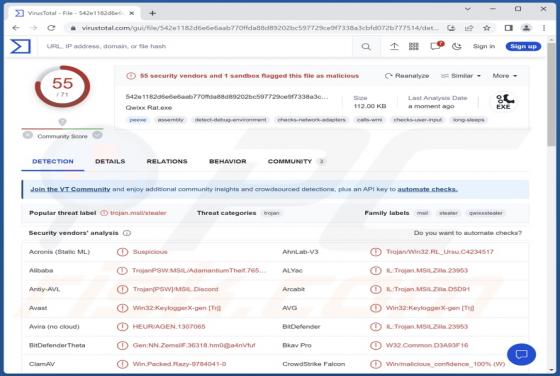Click the search magnifier icon

366,46
